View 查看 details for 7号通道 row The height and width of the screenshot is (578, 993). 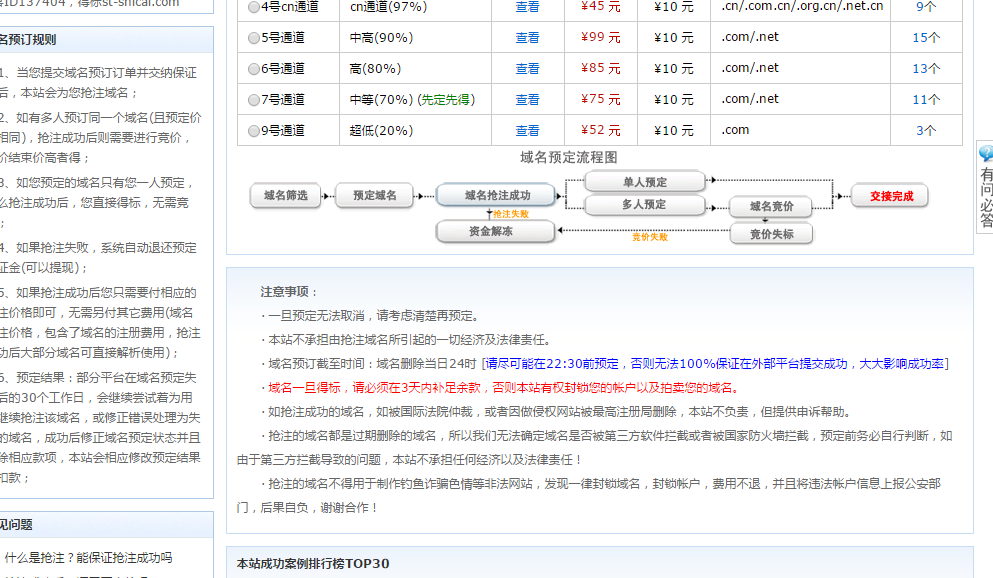[527, 100]
